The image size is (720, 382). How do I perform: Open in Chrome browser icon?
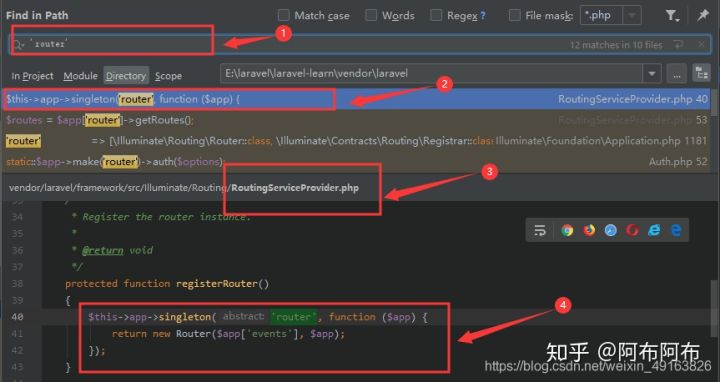coord(567,230)
